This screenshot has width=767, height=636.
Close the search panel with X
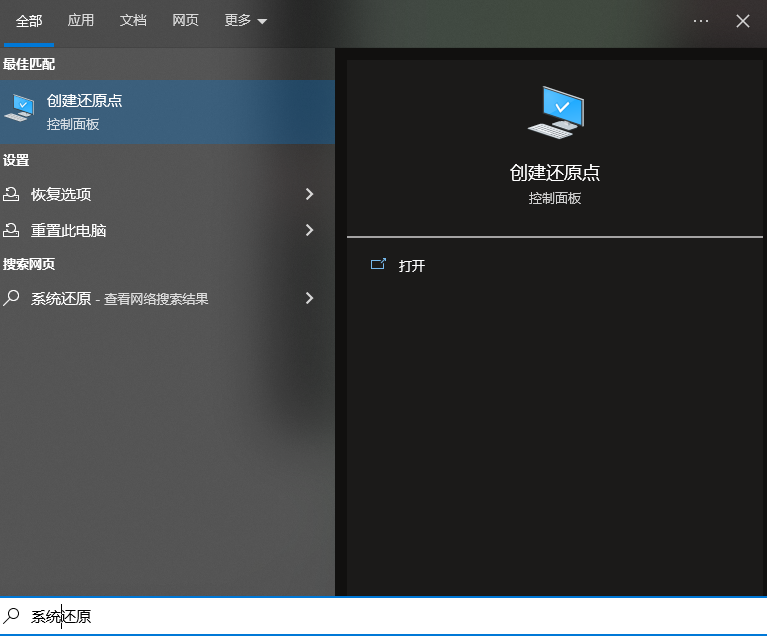(743, 21)
